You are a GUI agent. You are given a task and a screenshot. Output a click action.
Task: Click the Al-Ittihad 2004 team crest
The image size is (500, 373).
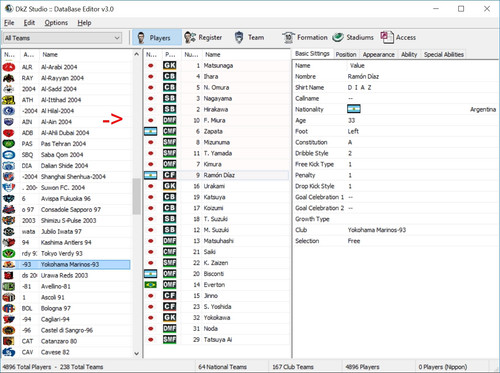coord(9,100)
